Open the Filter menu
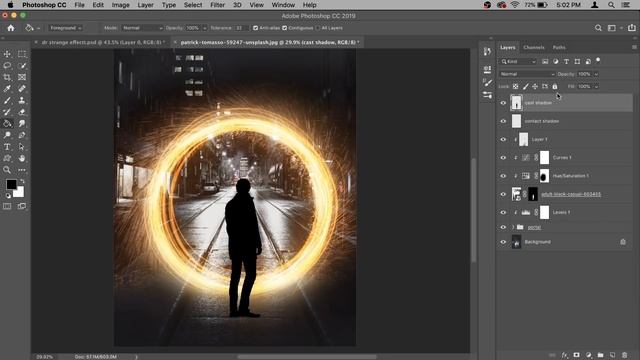The image size is (640, 360). pos(218,5)
